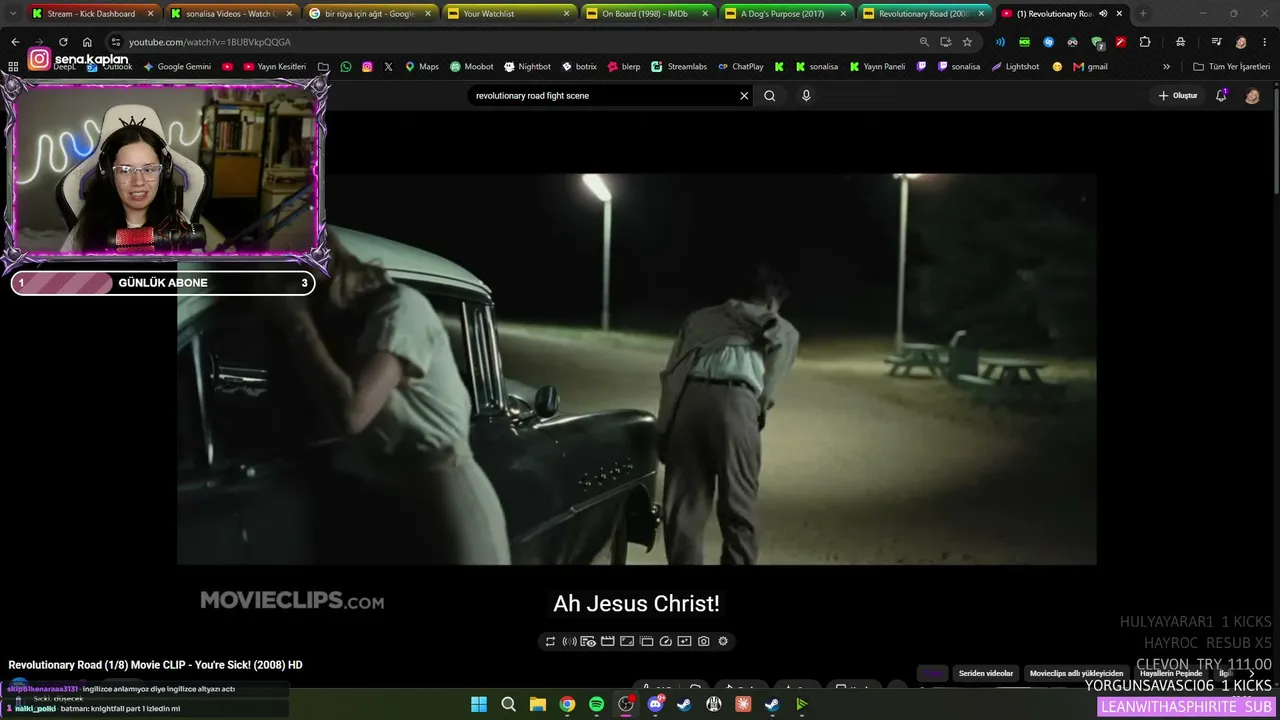1280x720 pixels.
Task: Click the Oluştur create button
Action: point(1178,96)
